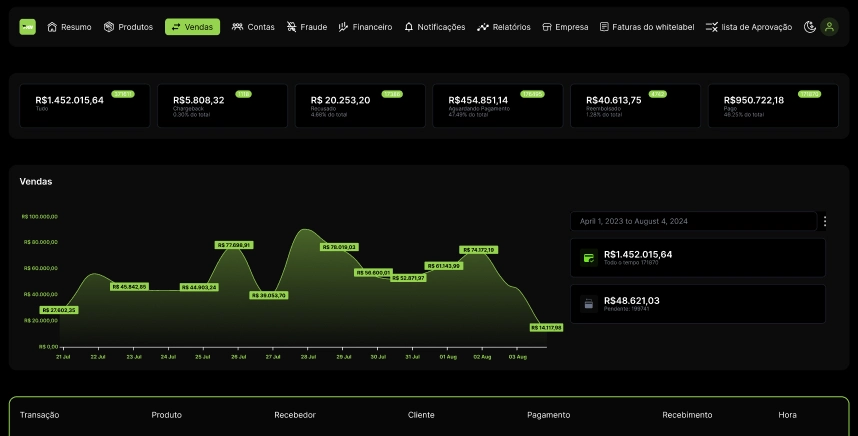The width and height of the screenshot is (858, 436).
Task: Click the R$ 61.143,99 data label
Action: coord(444,266)
